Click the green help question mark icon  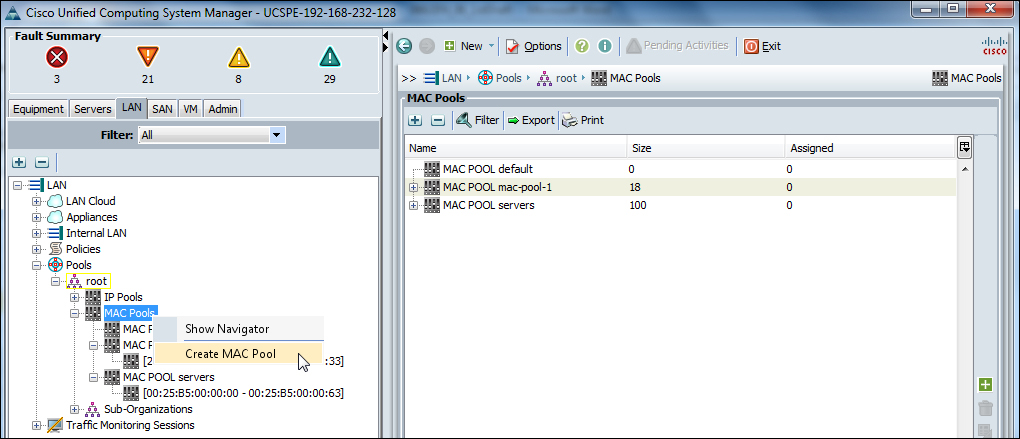[582, 46]
